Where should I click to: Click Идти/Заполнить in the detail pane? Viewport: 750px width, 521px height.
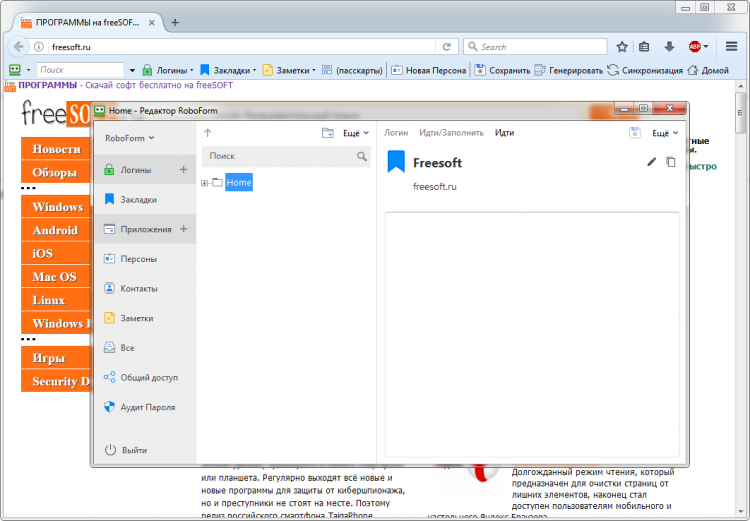tap(452, 133)
